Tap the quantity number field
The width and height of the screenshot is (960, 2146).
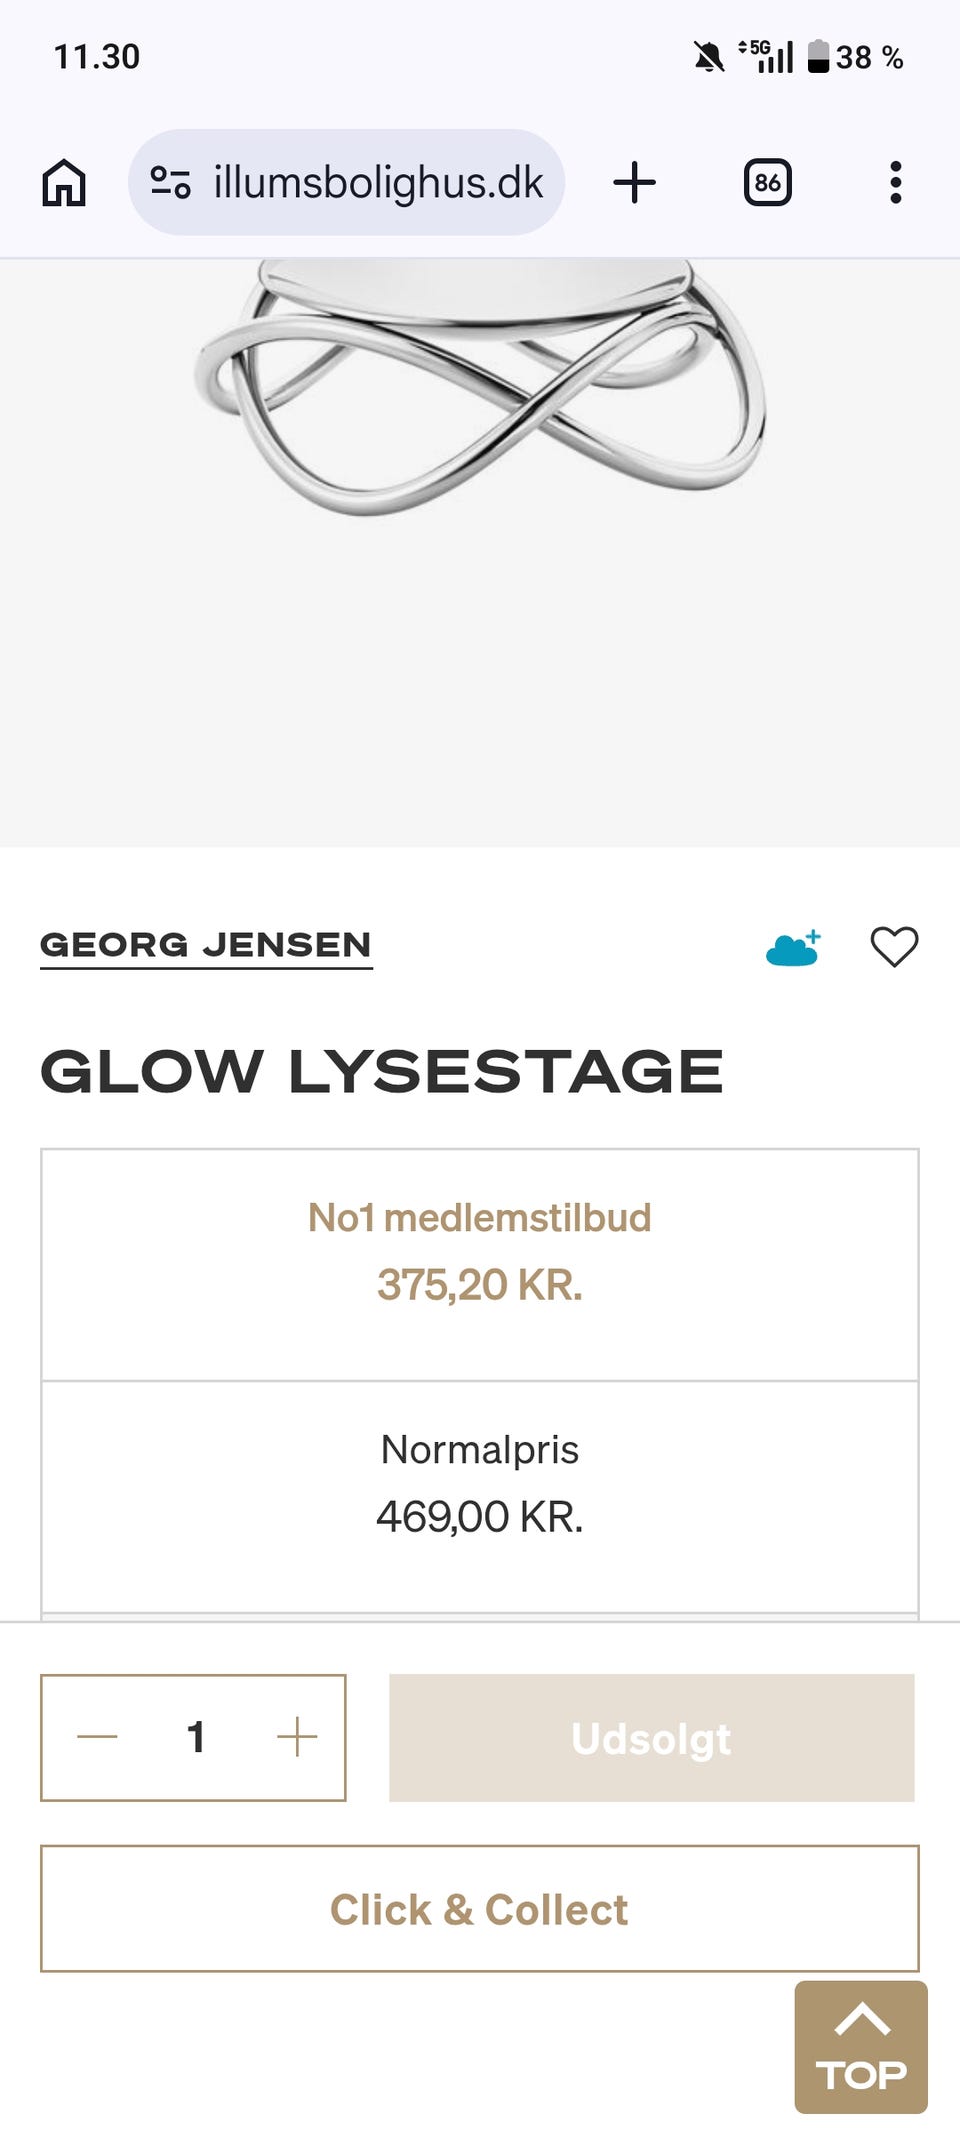point(196,1737)
